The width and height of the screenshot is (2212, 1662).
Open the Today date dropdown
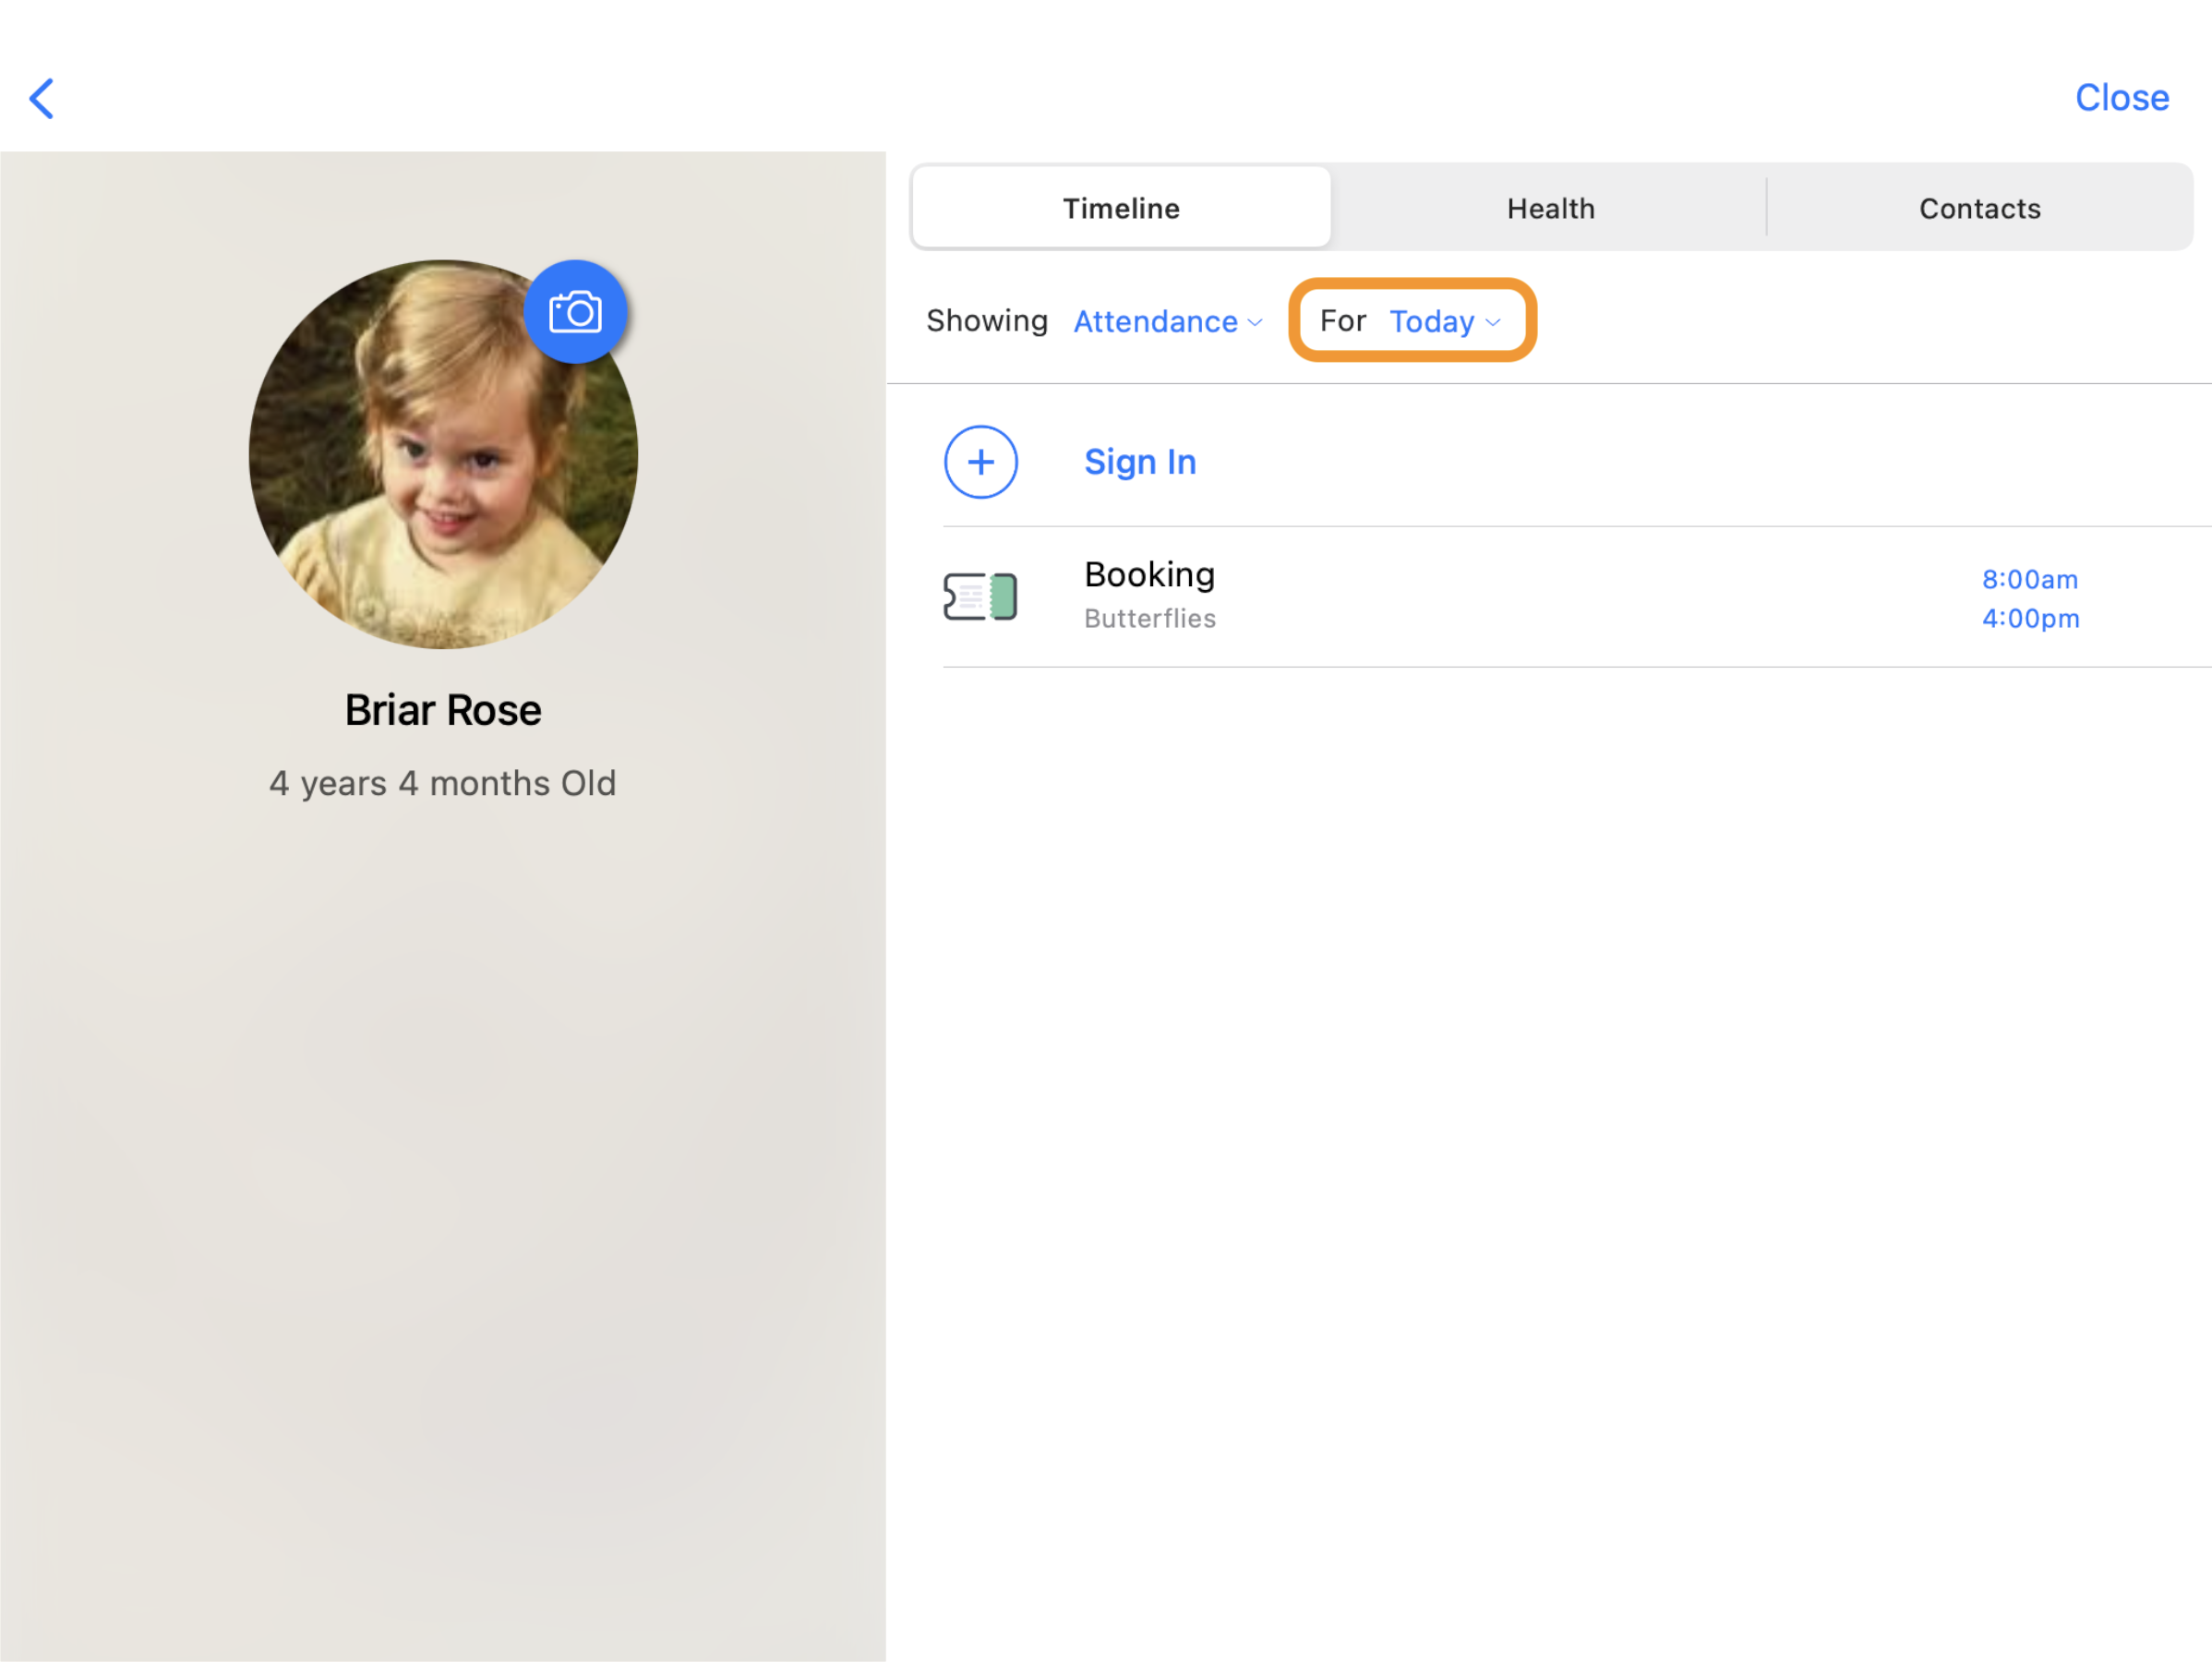tap(1432, 321)
